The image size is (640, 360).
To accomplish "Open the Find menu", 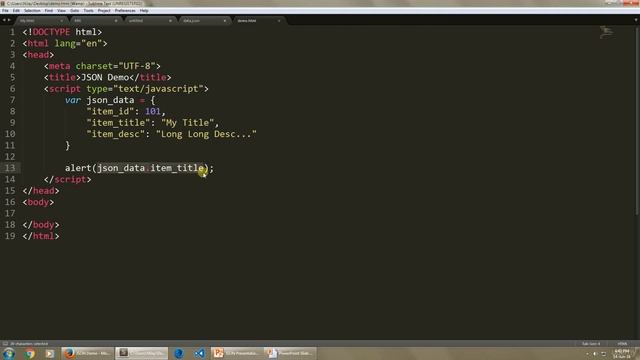I will (49, 11).
